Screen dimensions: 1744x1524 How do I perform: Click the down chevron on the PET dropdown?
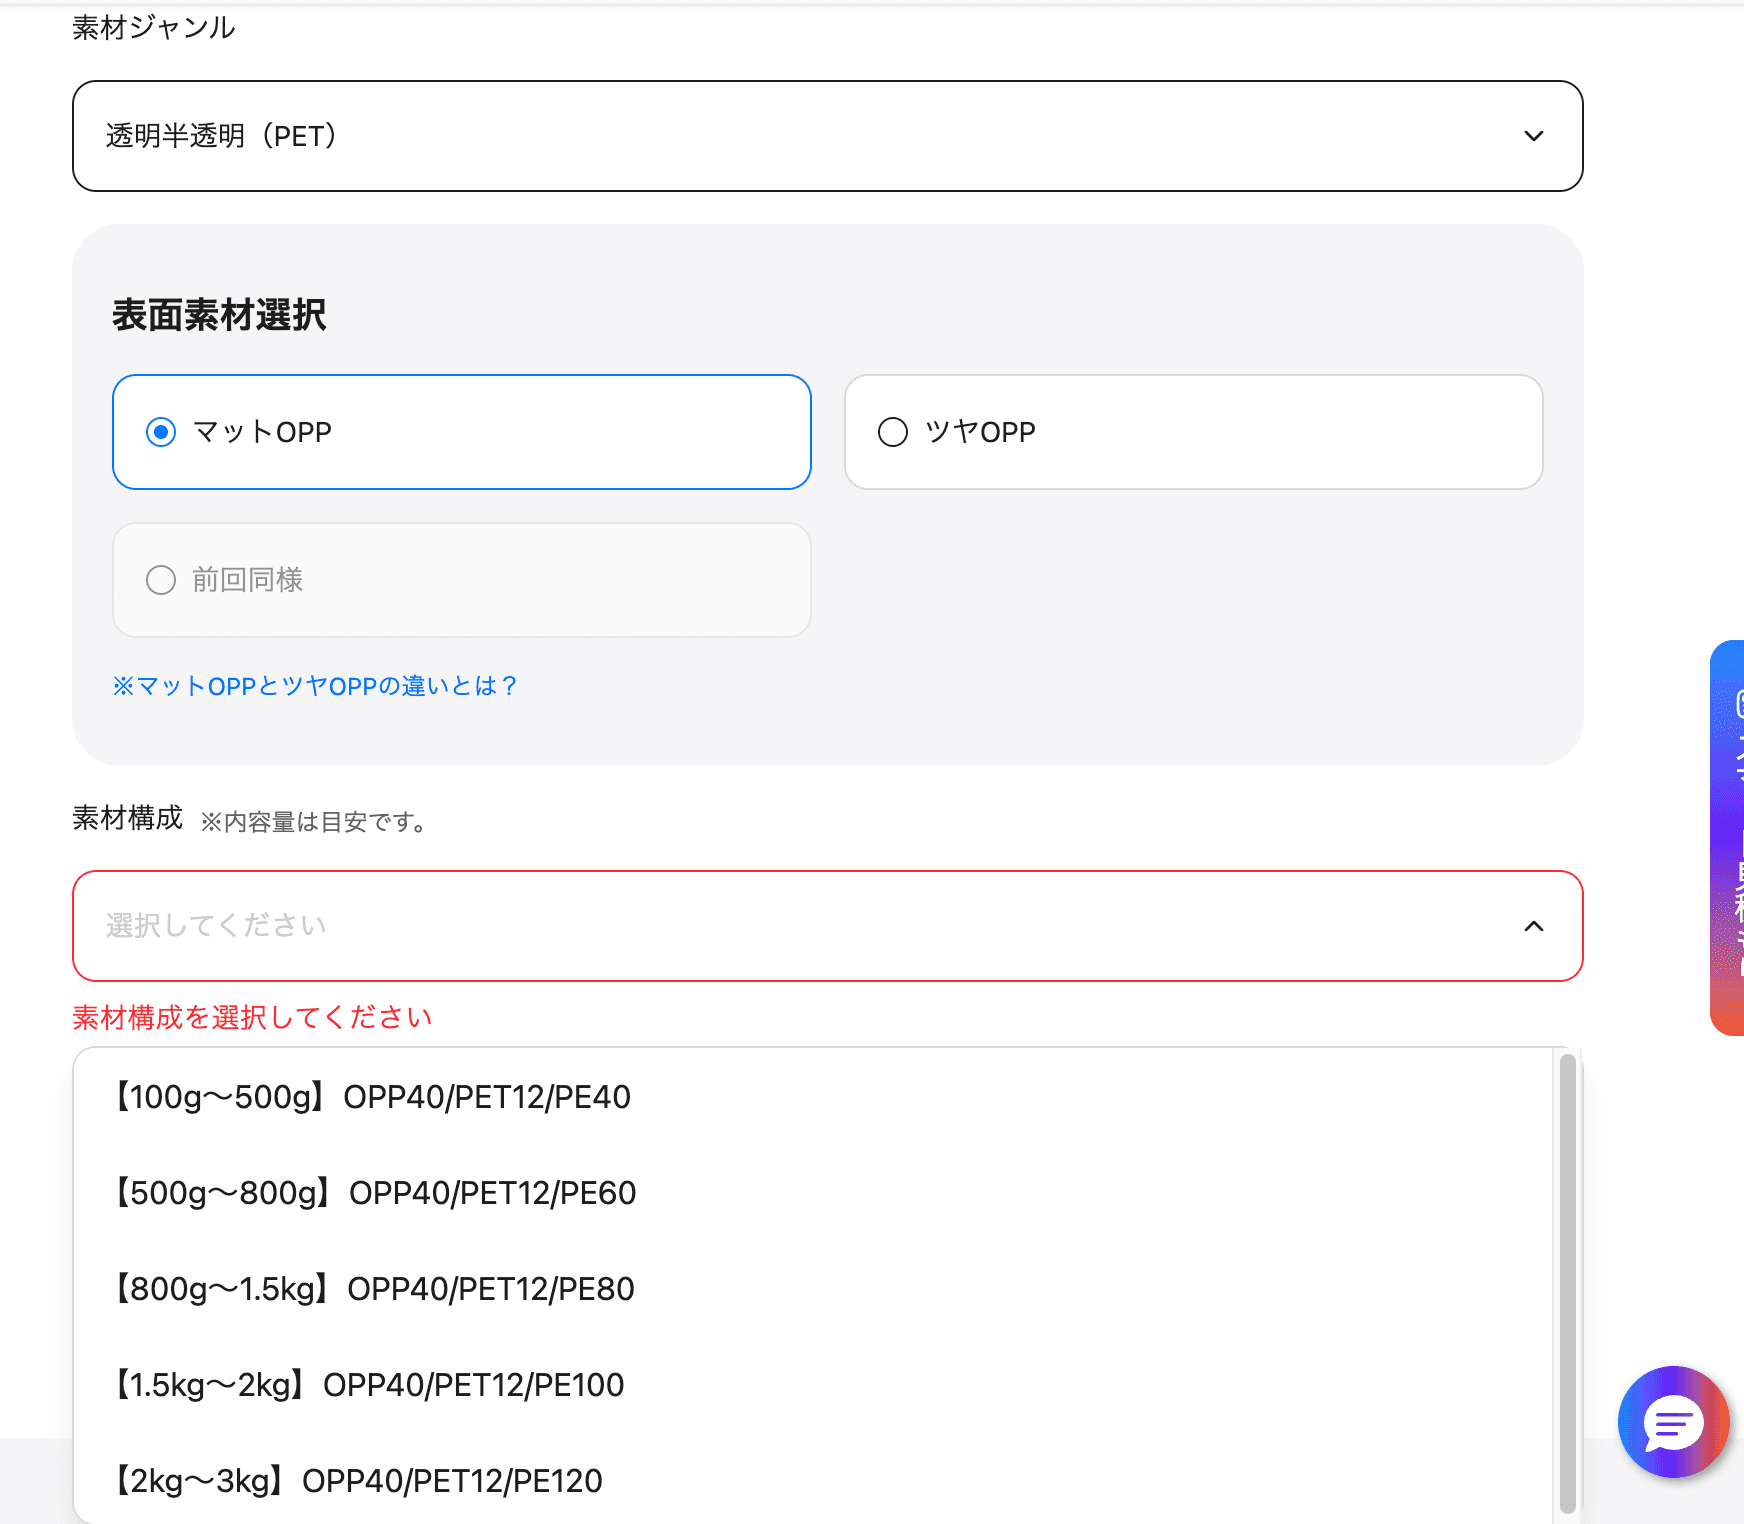point(1536,136)
